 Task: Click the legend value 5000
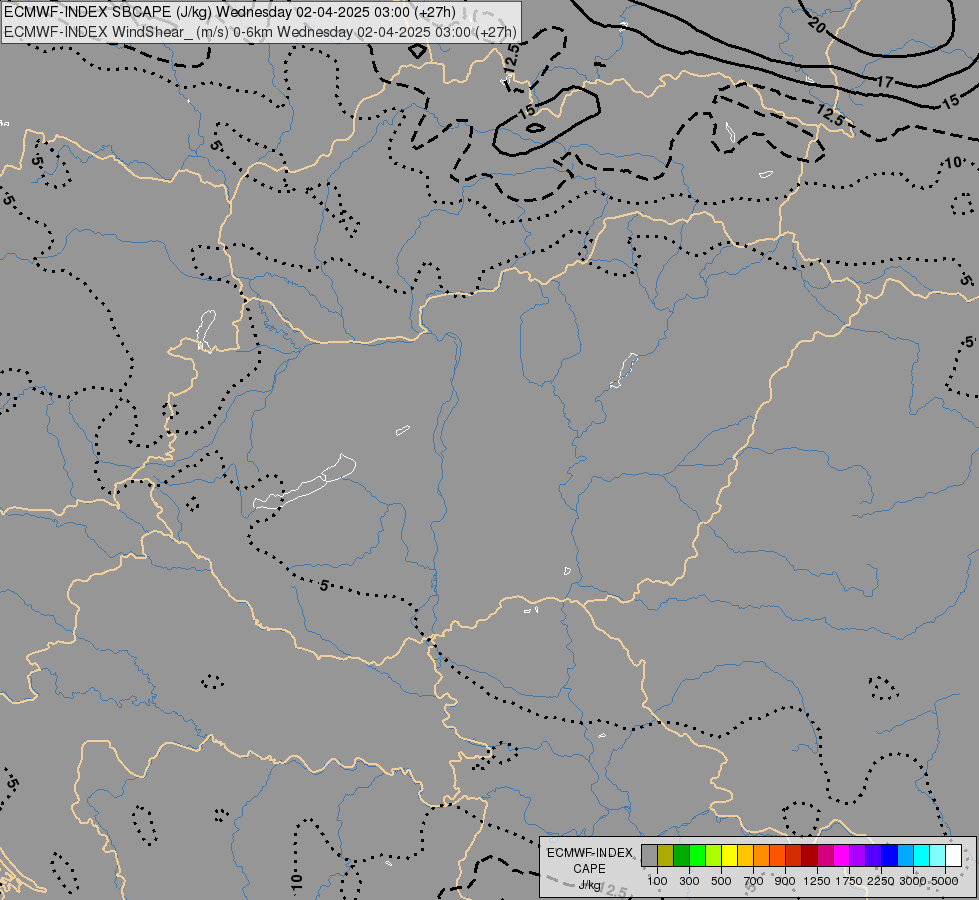click(945, 881)
